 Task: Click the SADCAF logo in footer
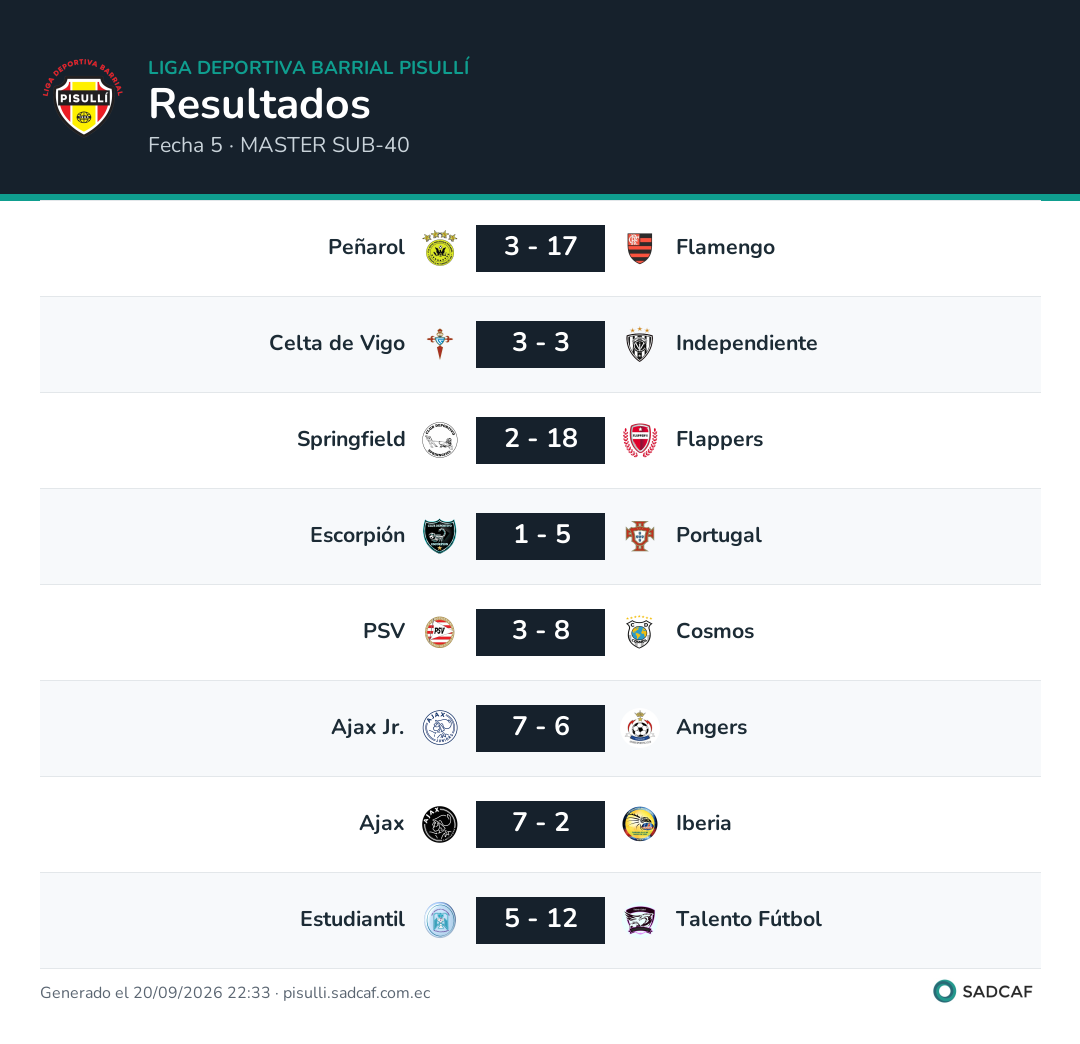pos(983,992)
